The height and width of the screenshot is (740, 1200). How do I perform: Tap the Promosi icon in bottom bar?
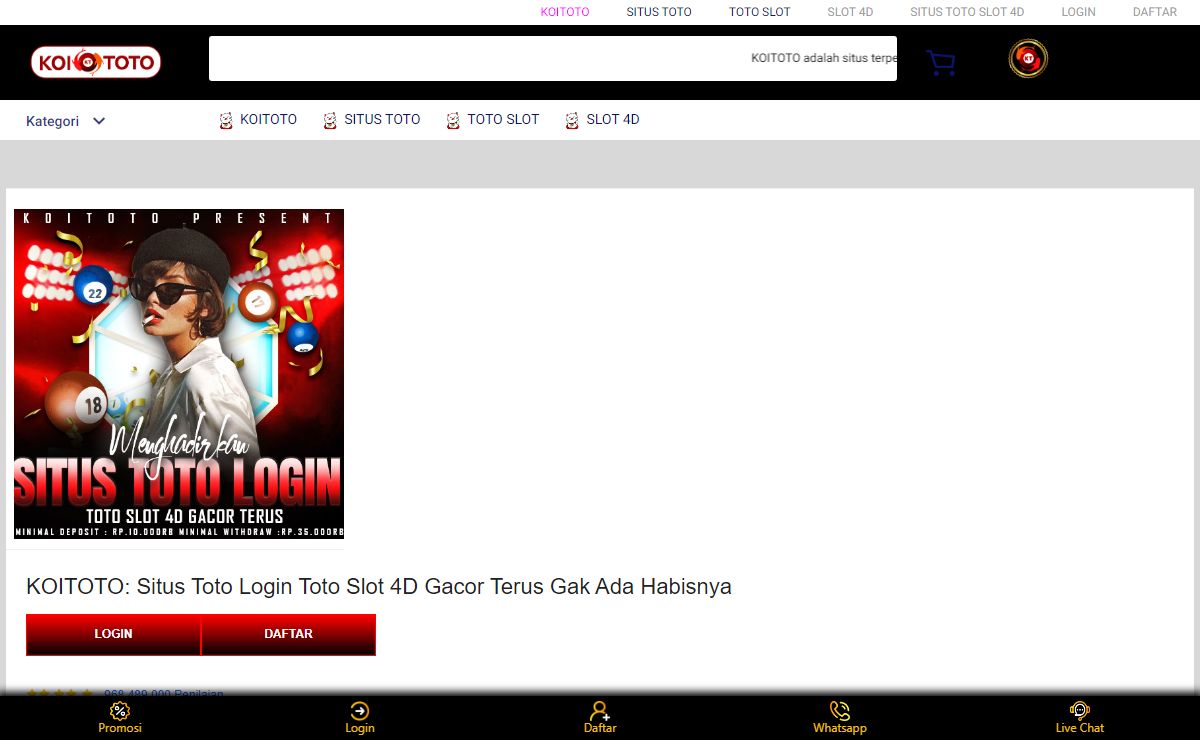tap(120, 711)
